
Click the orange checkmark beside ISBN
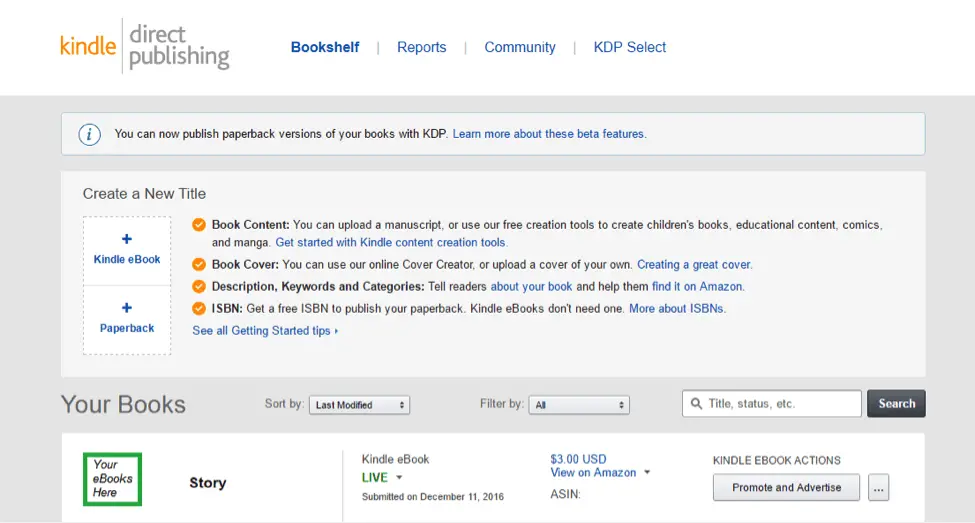pos(199,308)
